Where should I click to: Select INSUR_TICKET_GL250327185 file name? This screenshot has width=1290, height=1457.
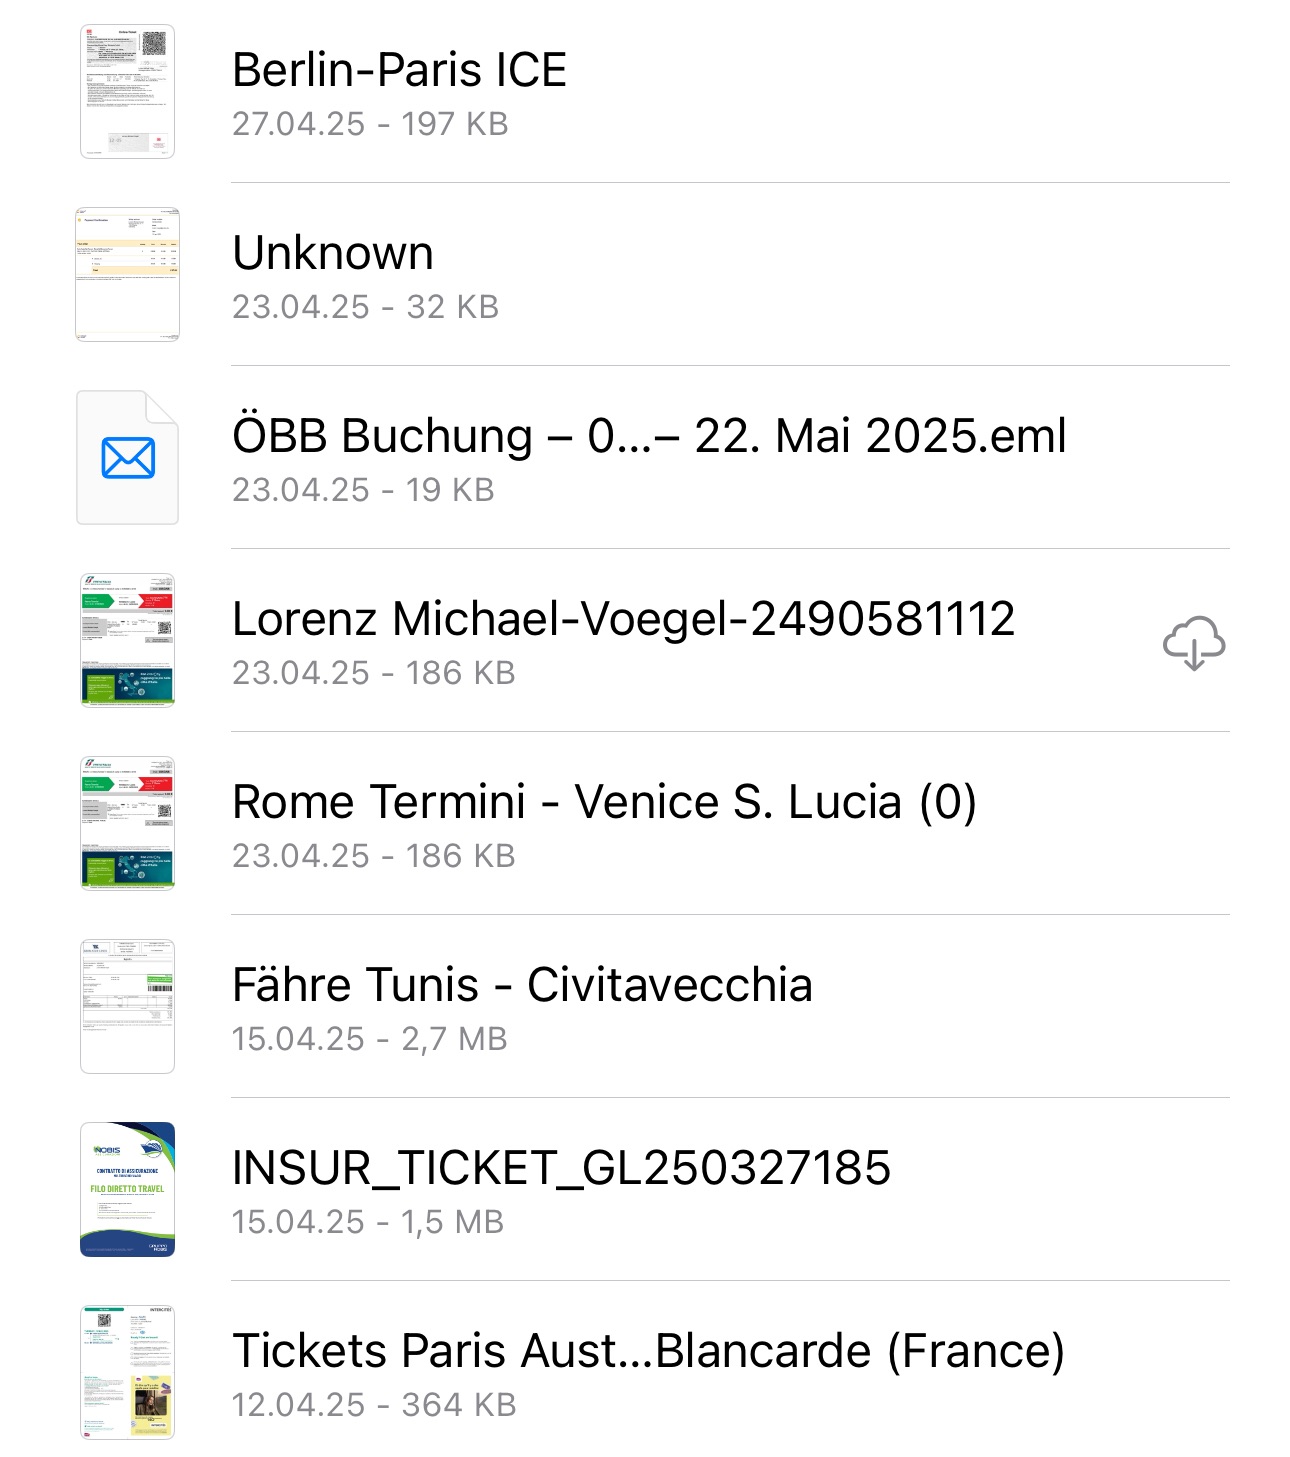click(x=561, y=1169)
